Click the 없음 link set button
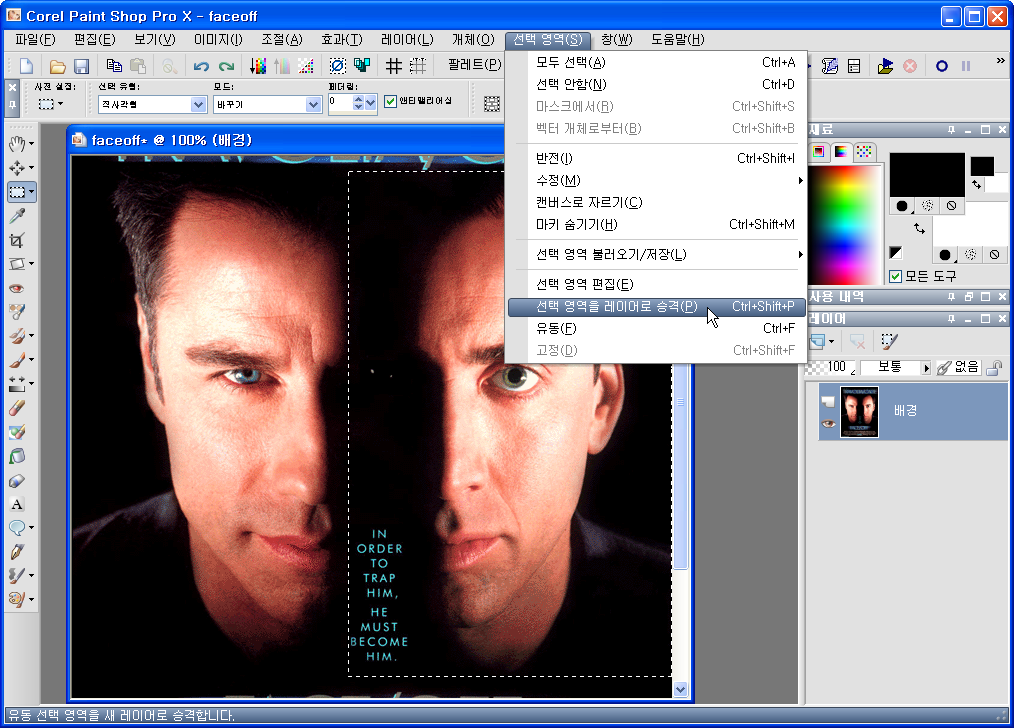The image size is (1014, 728). (x=958, y=367)
